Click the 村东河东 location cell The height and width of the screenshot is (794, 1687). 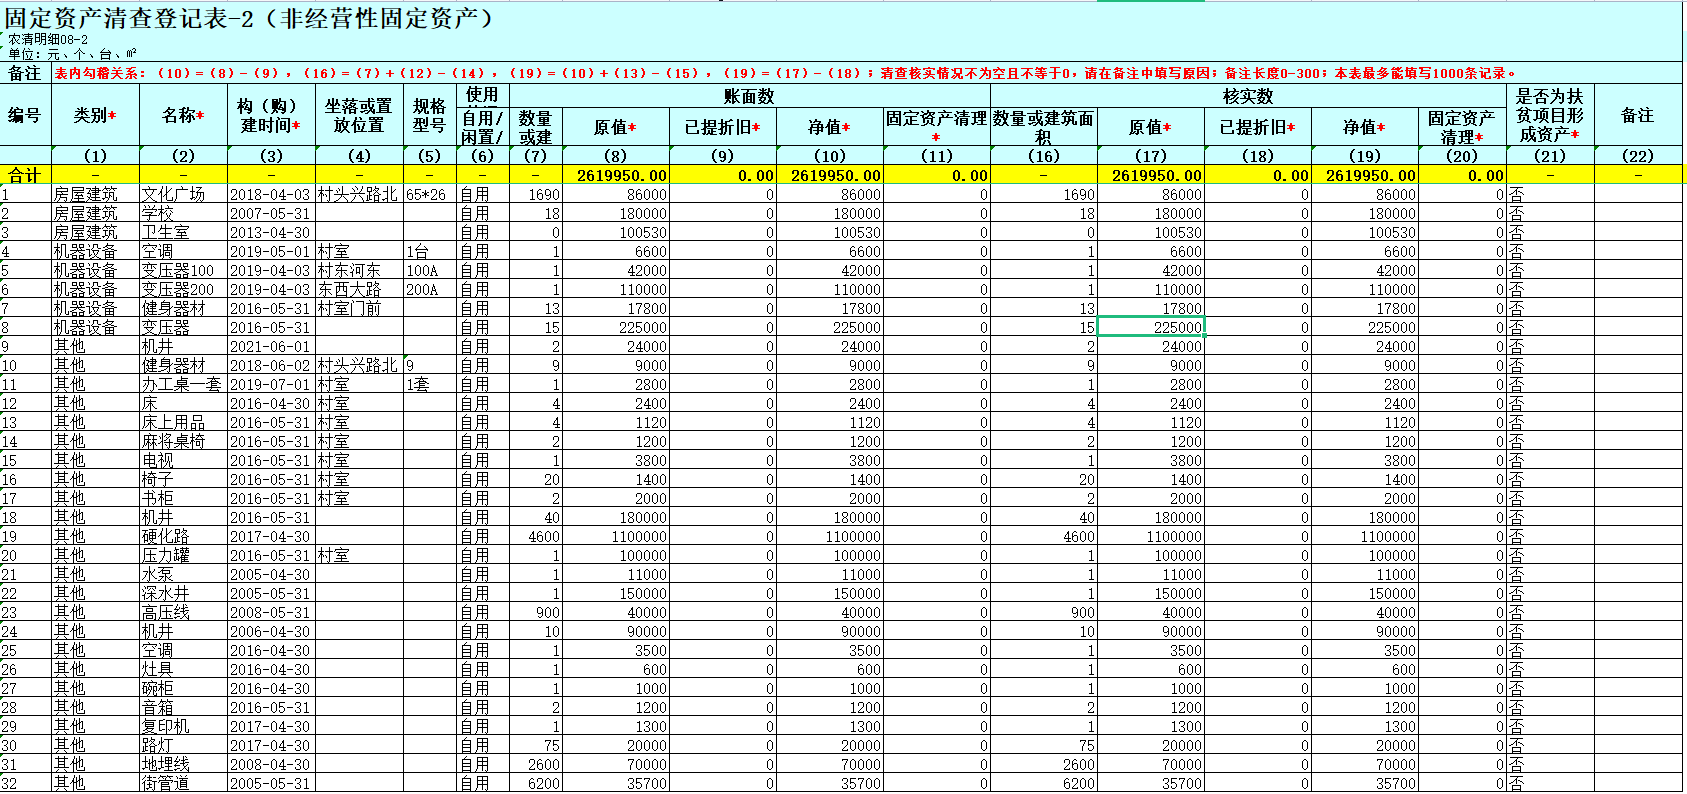click(x=359, y=270)
